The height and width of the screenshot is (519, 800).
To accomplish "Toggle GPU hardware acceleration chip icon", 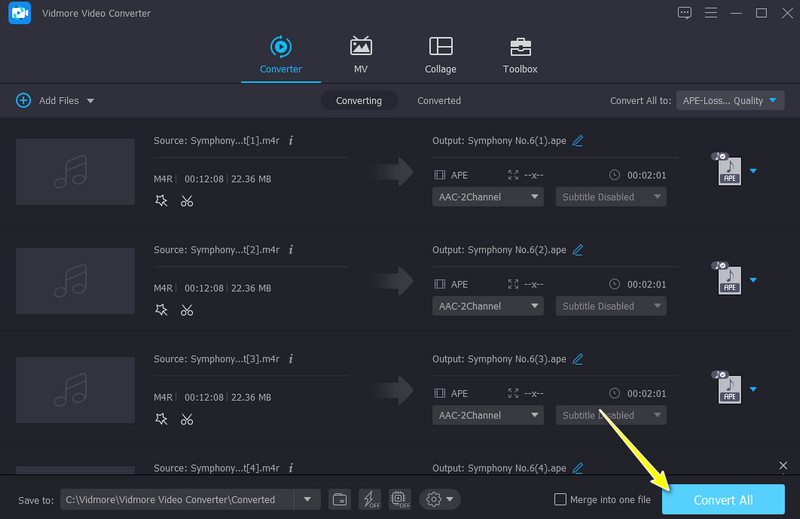I will 399,499.
